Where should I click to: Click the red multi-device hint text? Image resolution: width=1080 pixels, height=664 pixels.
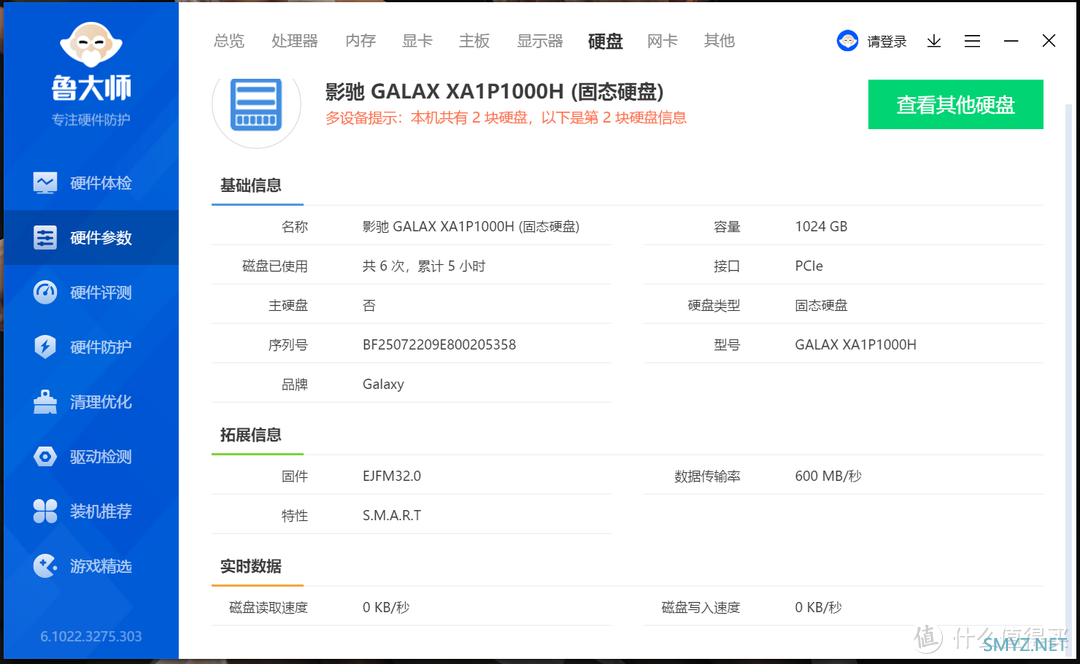(506, 118)
